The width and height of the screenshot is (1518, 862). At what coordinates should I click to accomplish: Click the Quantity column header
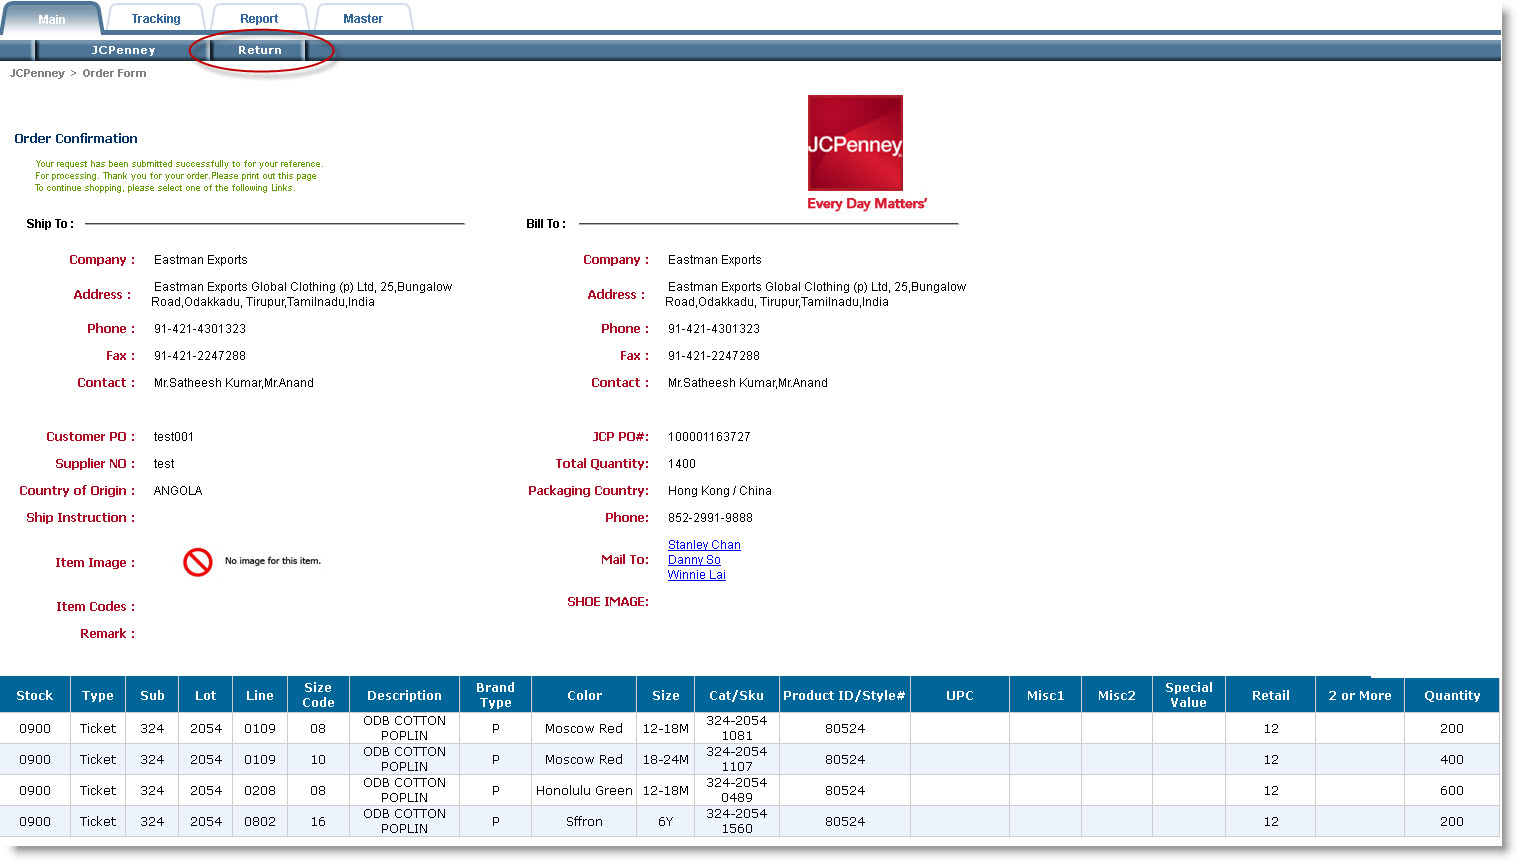[x=1452, y=696]
